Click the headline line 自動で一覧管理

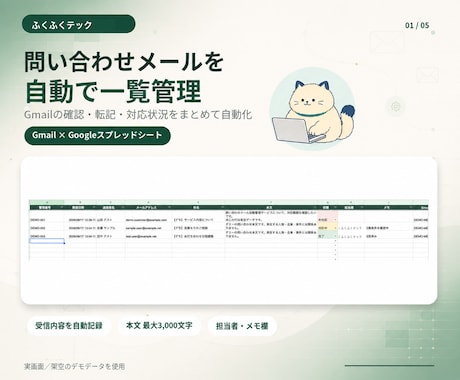point(113,91)
